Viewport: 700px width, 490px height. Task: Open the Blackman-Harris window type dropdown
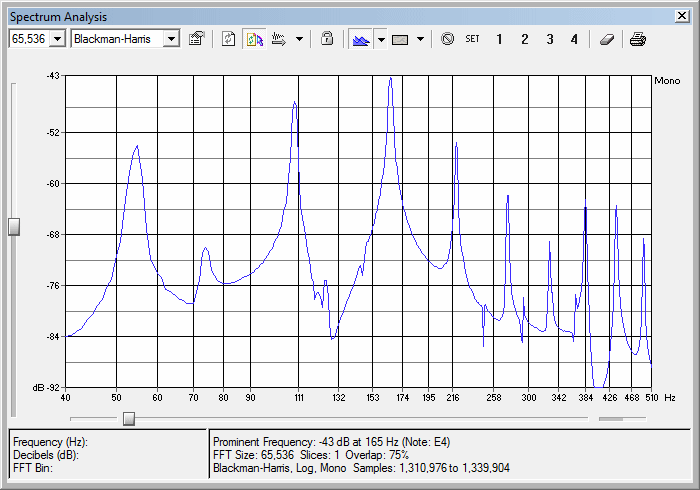coord(171,39)
